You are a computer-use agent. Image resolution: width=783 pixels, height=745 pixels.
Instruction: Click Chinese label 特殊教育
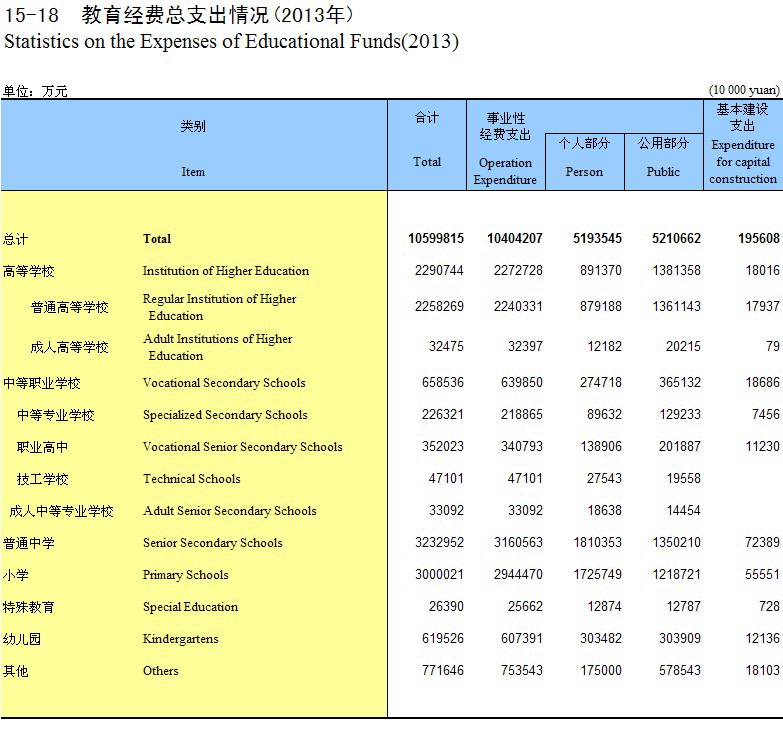point(28,607)
